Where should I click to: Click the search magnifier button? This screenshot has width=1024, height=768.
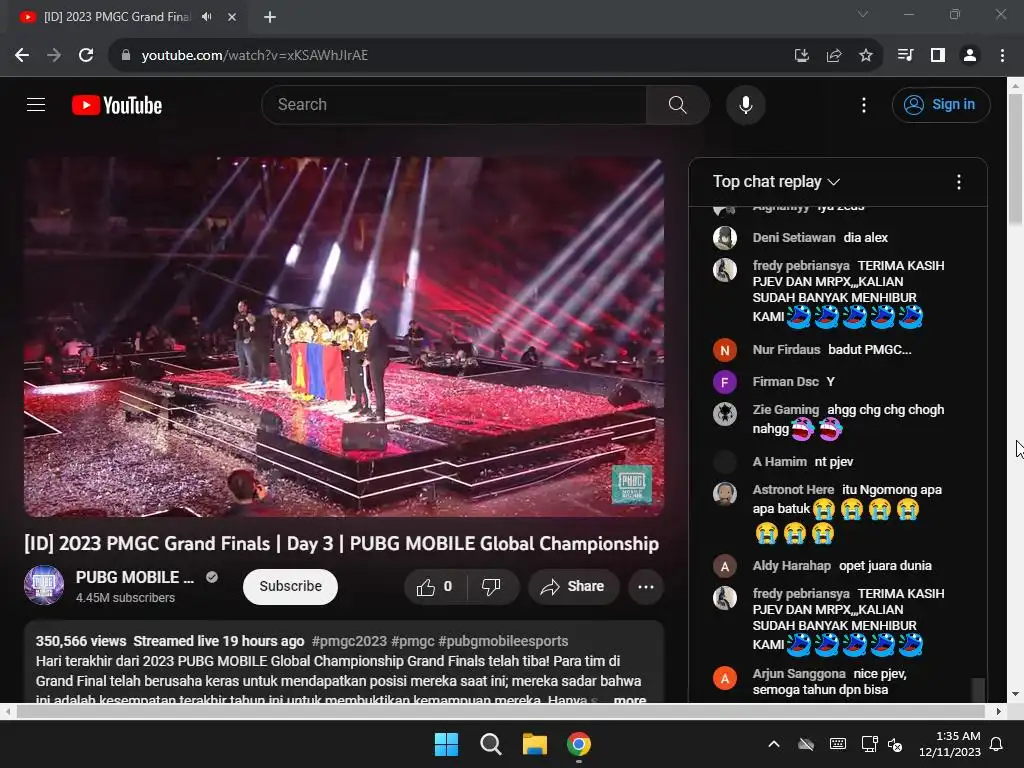[677, 104]
